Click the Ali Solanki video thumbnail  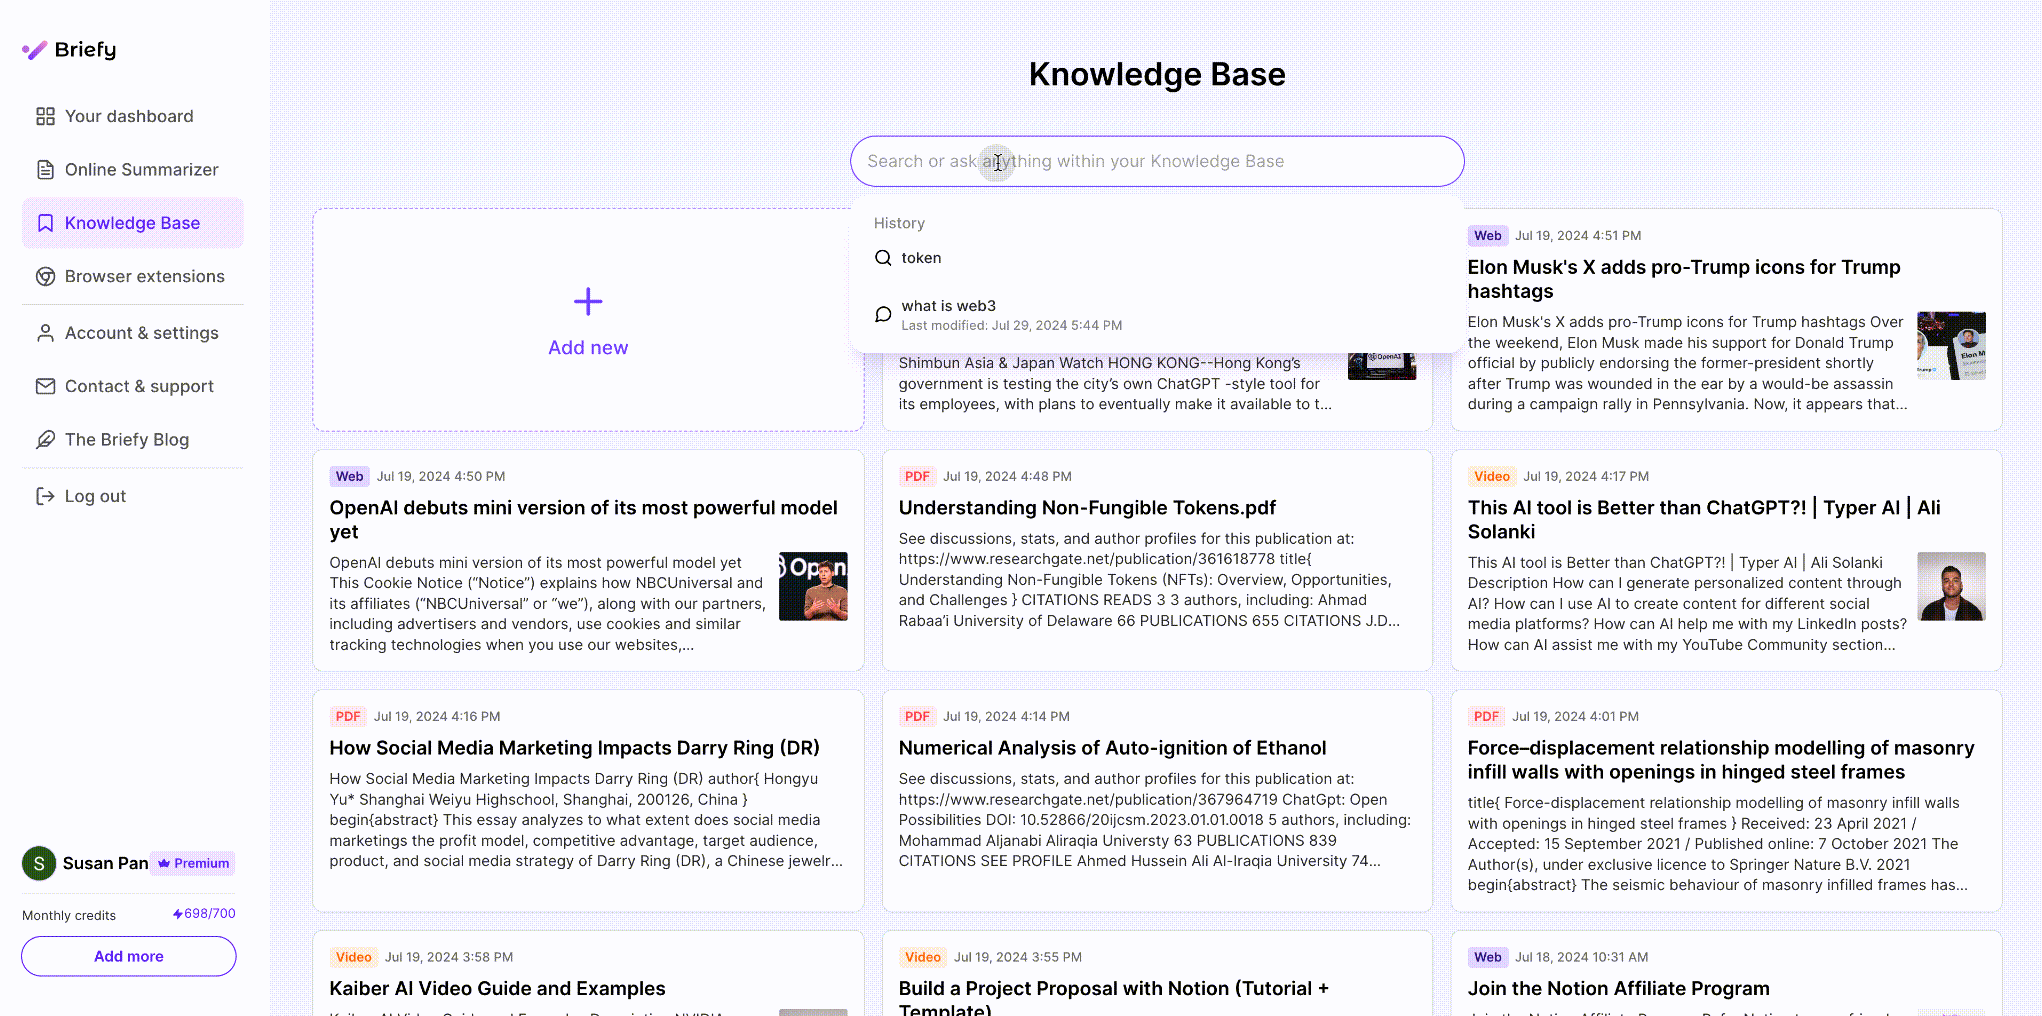(1951, 586)
